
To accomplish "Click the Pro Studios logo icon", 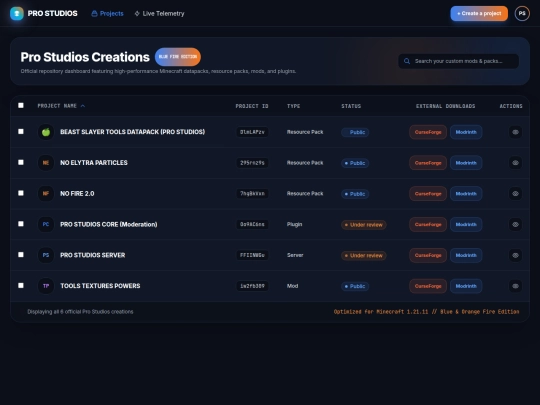I will pyautogui.click(x=17, y=13).
